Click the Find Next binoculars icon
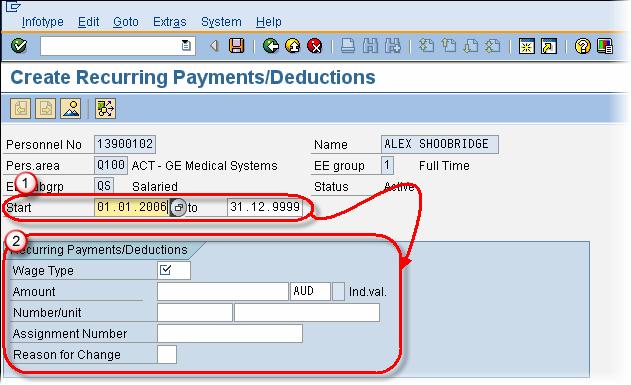The height and width of the screenshot is (385, 631). click(x=392, y=46)
